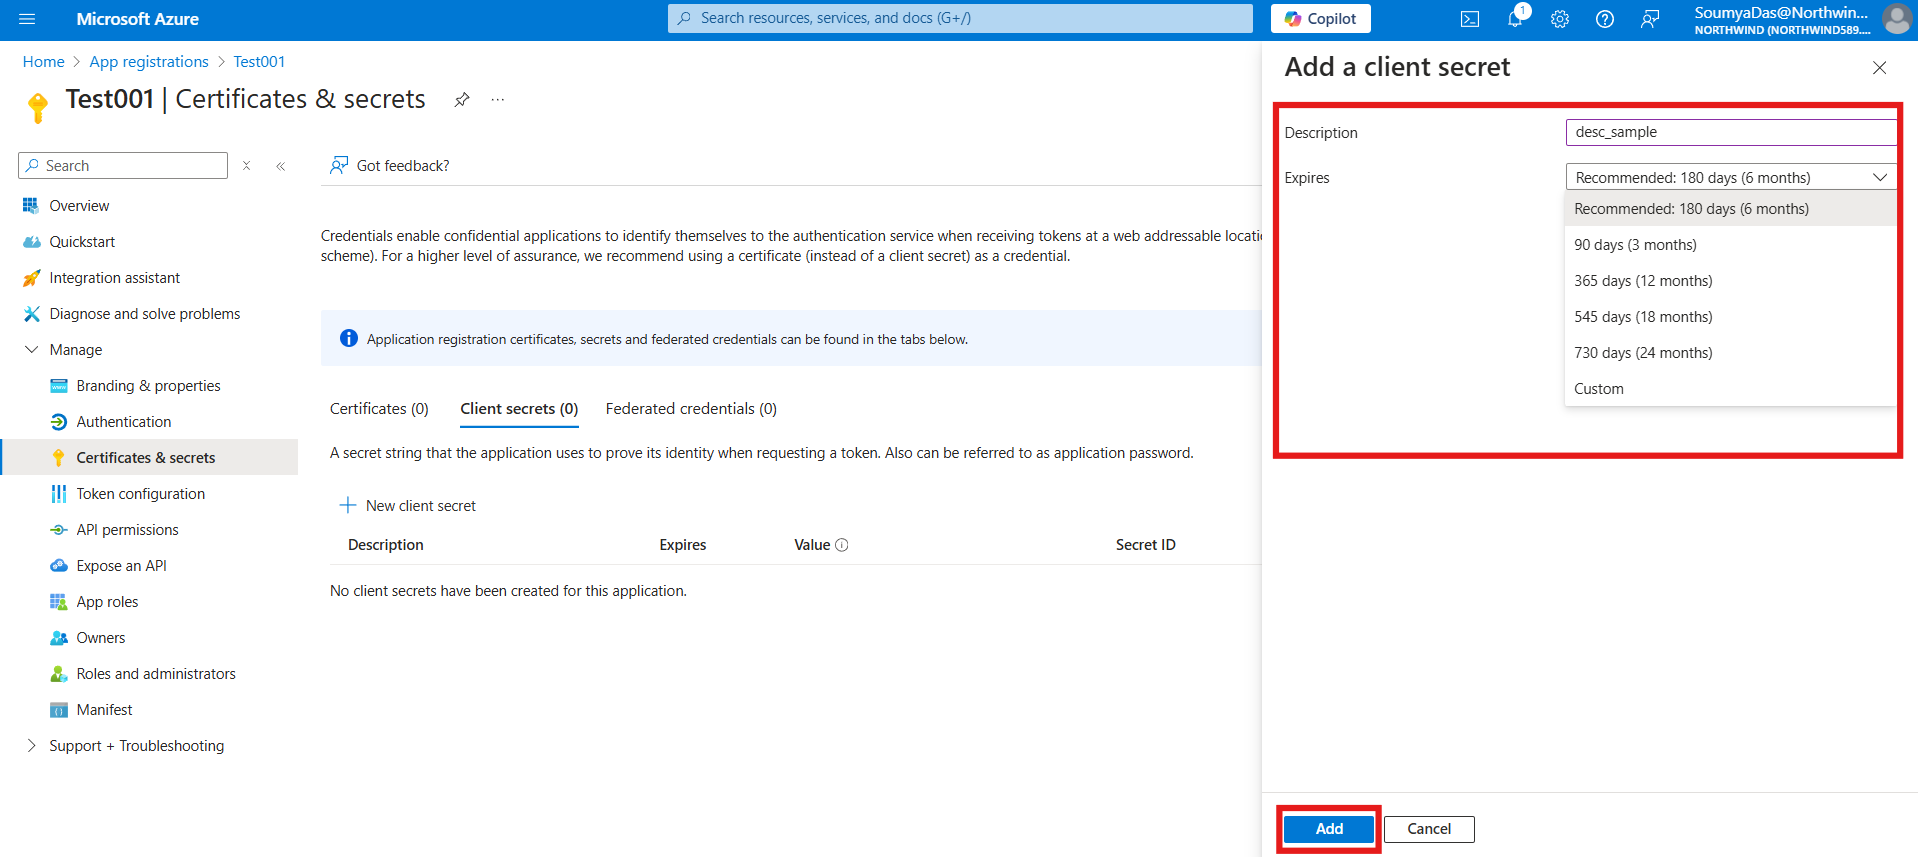This screenshot has width=1918, height=857.
Task: Open portal settings gear icon
Action: pos(1560,19)
